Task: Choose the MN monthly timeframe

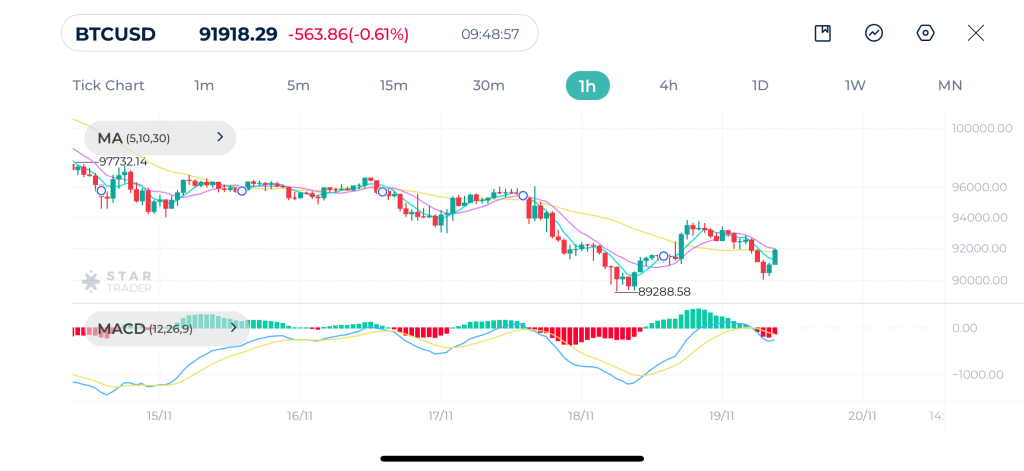Action: 949,85
